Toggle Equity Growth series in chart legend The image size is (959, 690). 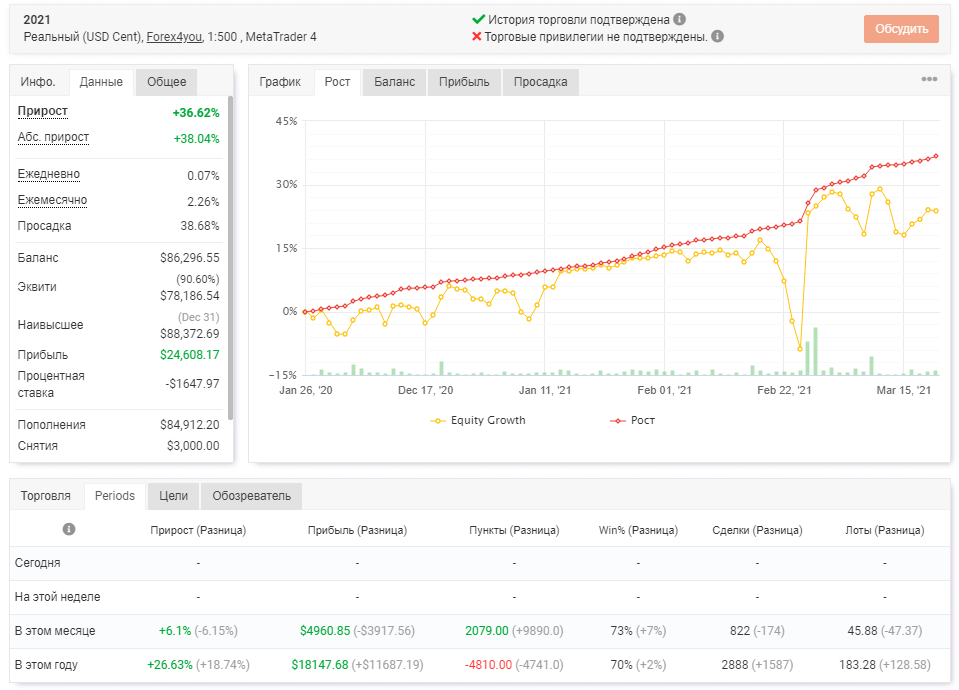[478, 420]
